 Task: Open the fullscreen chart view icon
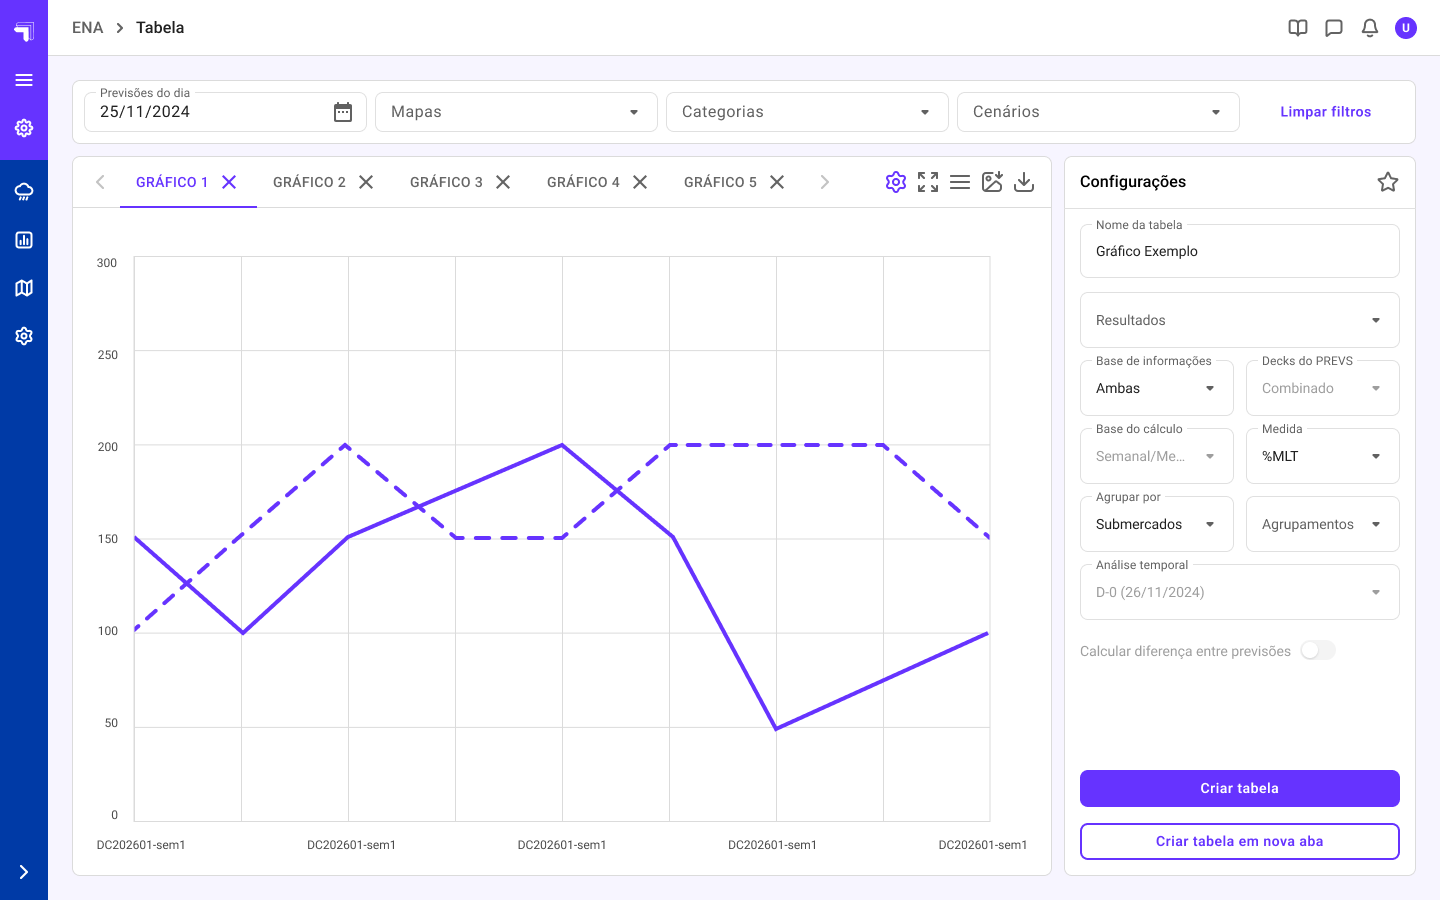point(928,182)
